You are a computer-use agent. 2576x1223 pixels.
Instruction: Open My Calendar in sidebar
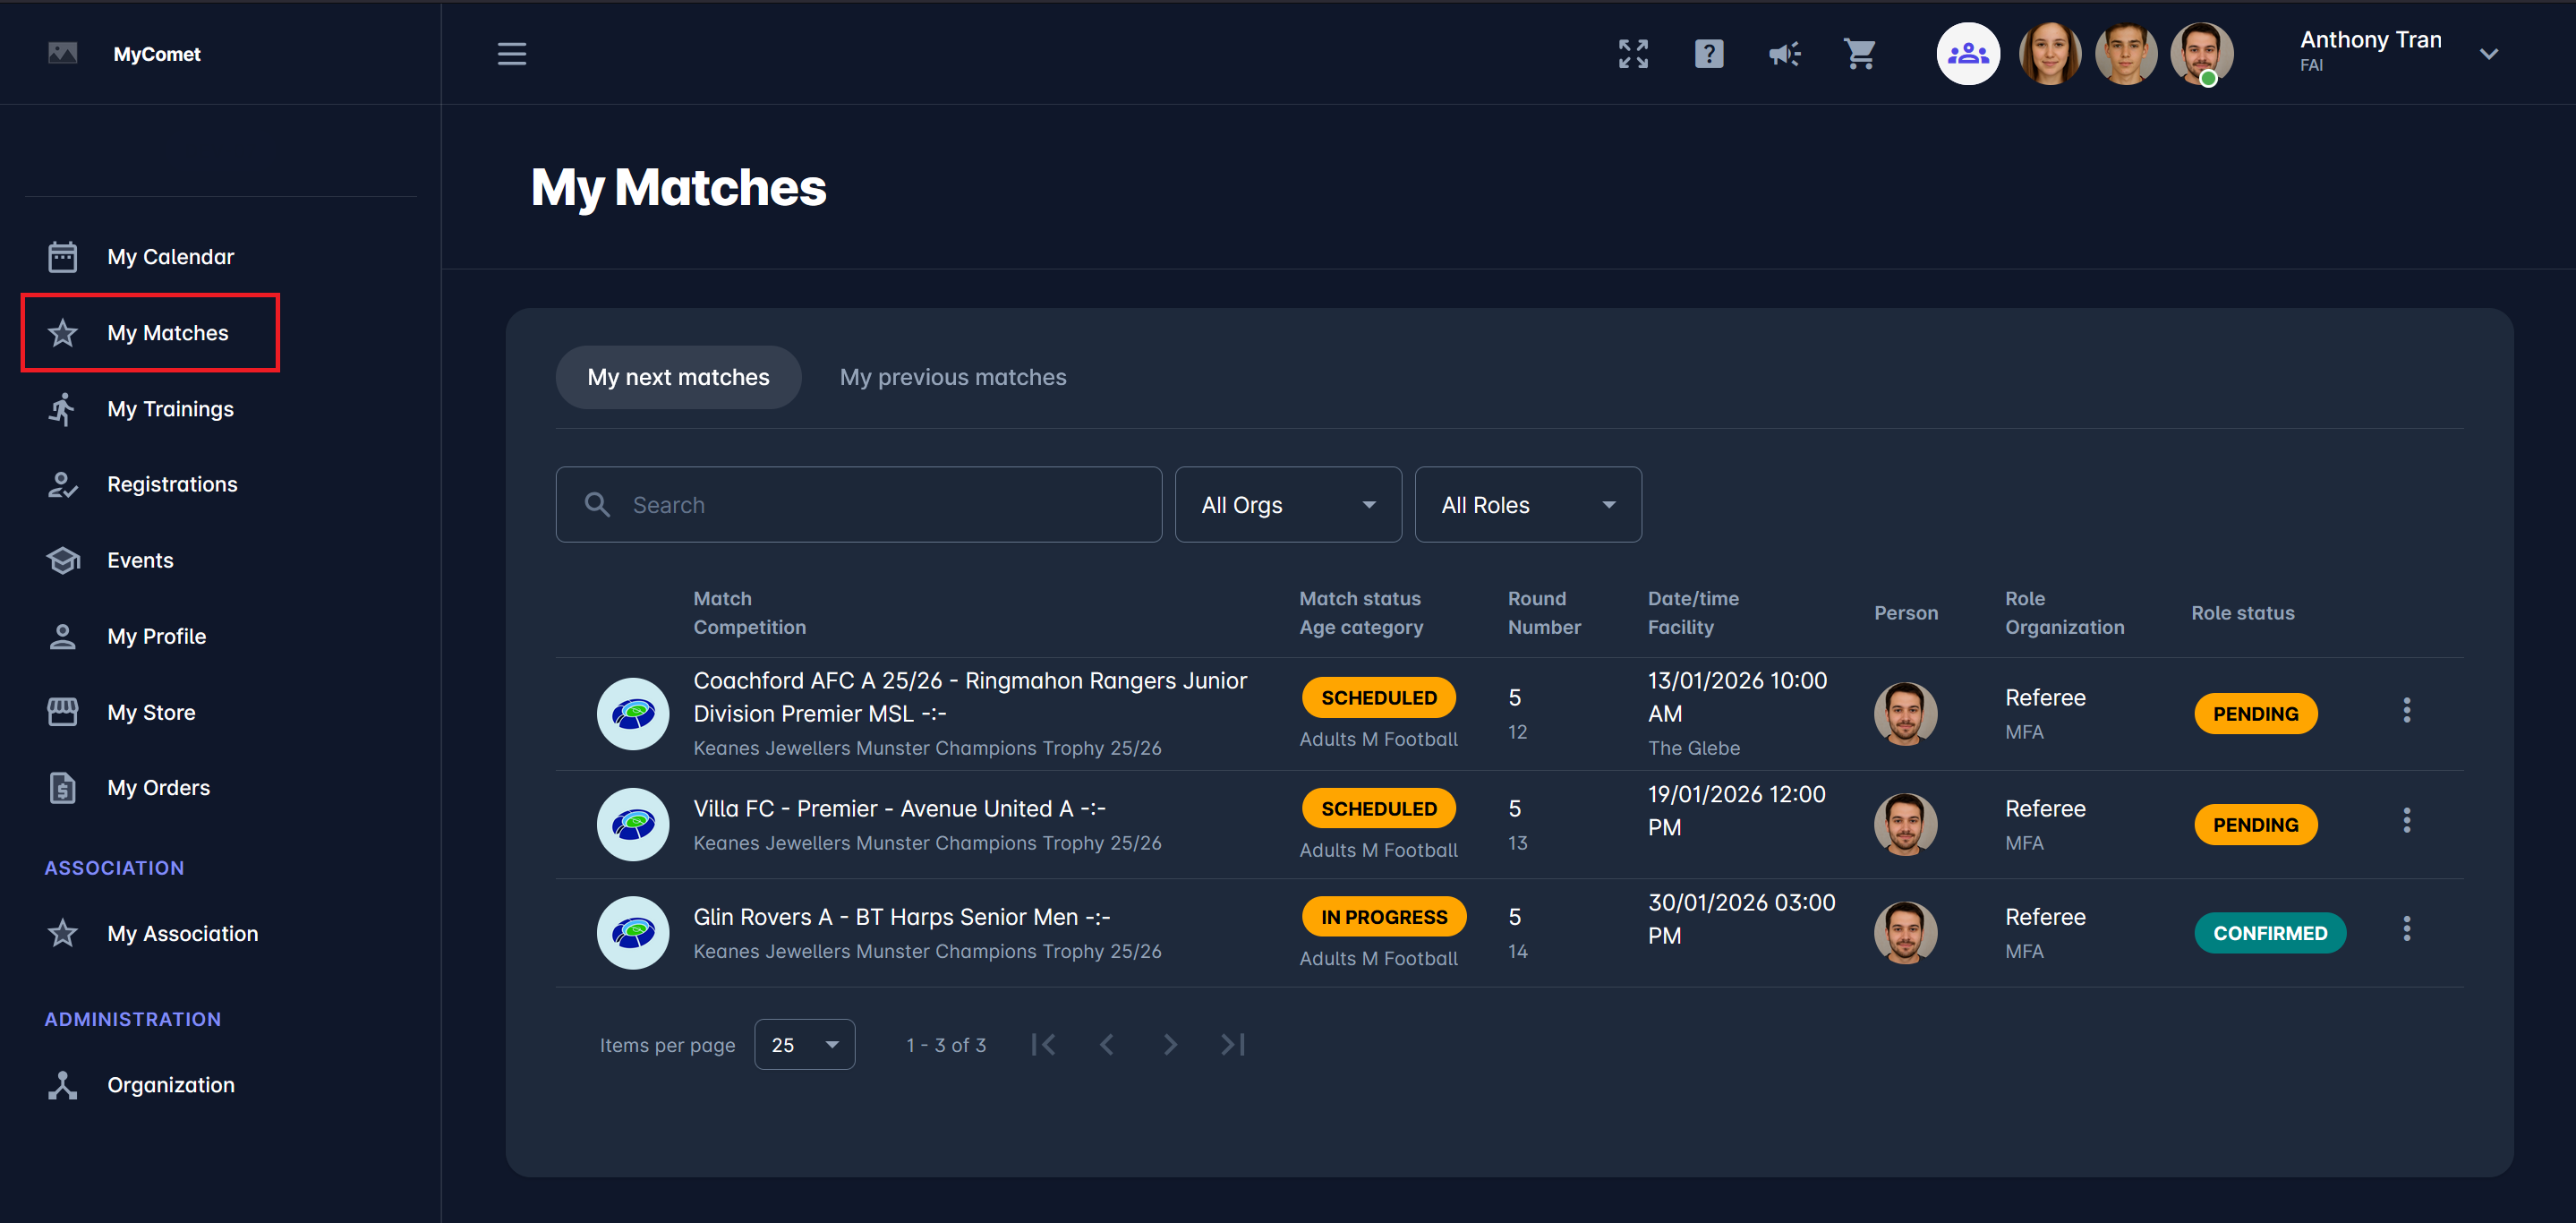170,257
